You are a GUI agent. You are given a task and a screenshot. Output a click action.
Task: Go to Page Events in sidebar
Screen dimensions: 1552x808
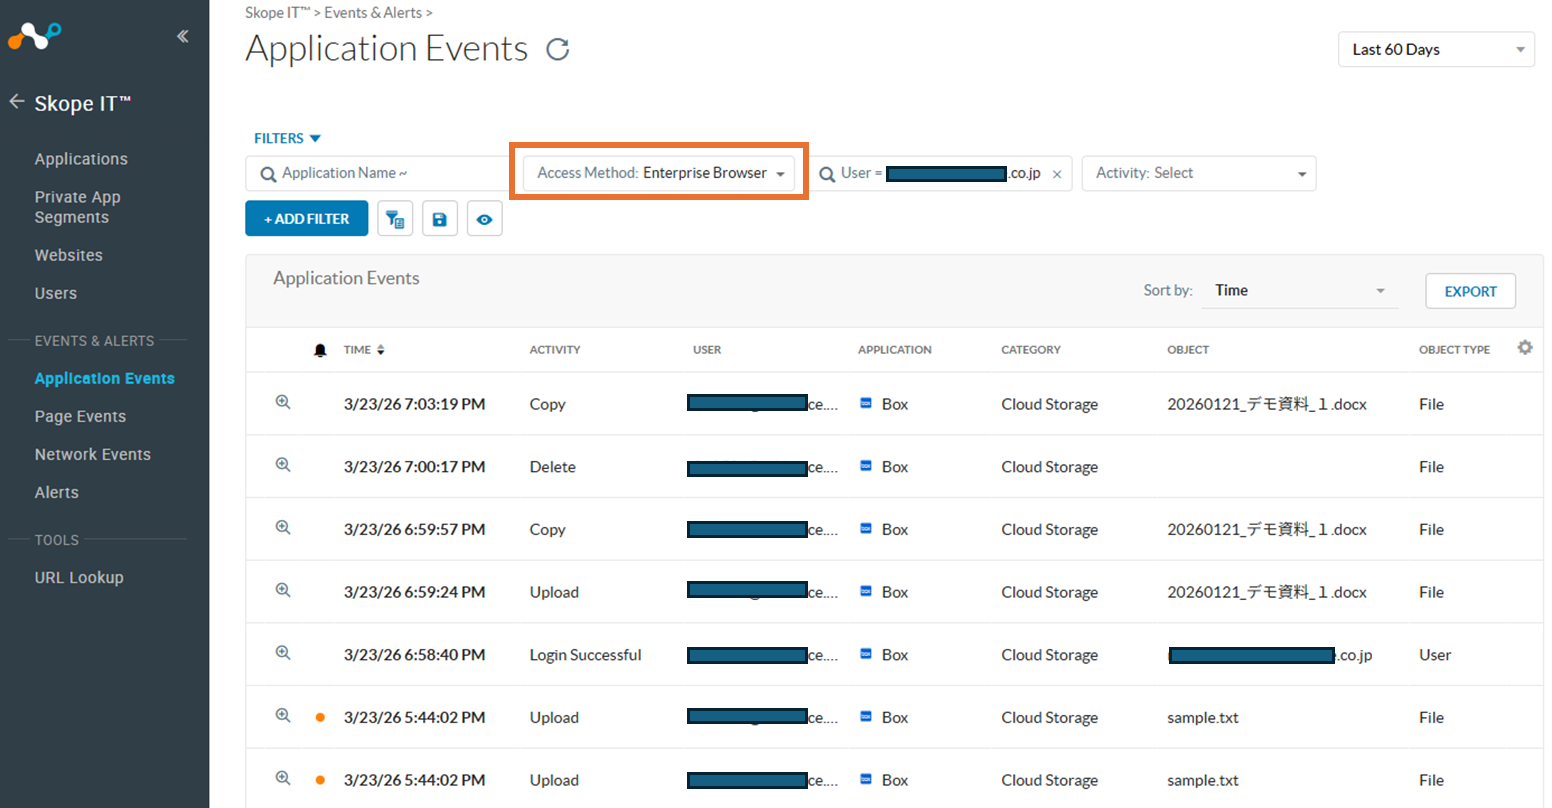80,416
